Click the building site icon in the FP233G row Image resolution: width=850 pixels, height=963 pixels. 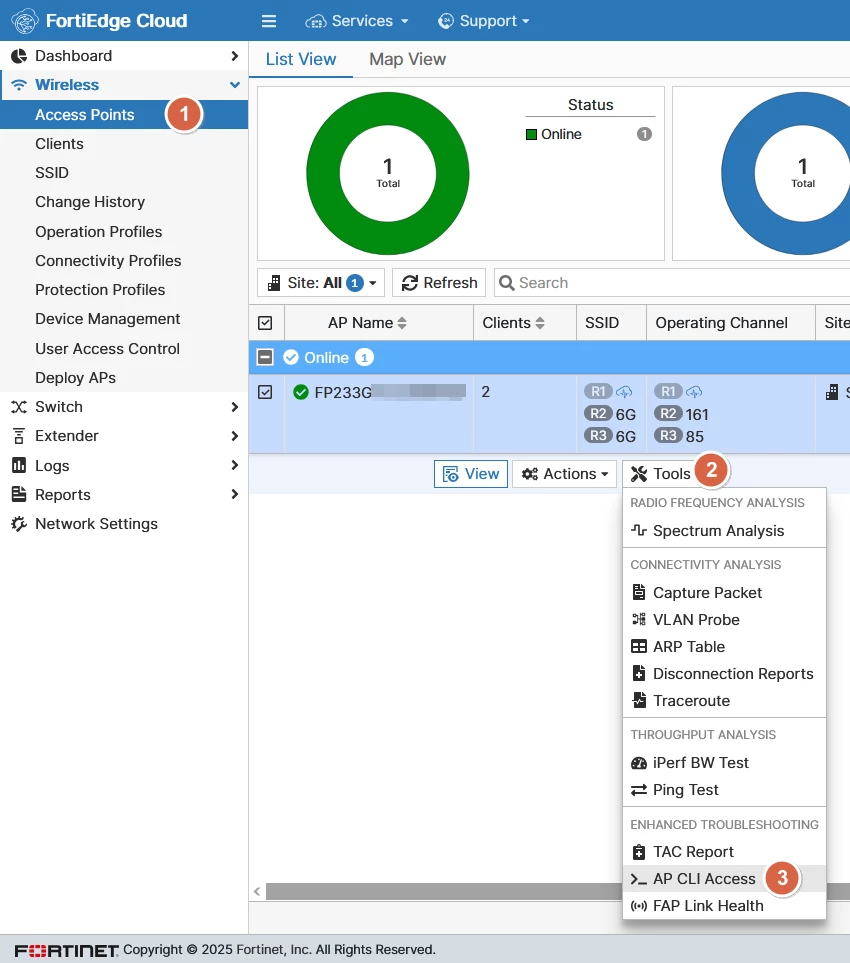click(x=832, y=392)
